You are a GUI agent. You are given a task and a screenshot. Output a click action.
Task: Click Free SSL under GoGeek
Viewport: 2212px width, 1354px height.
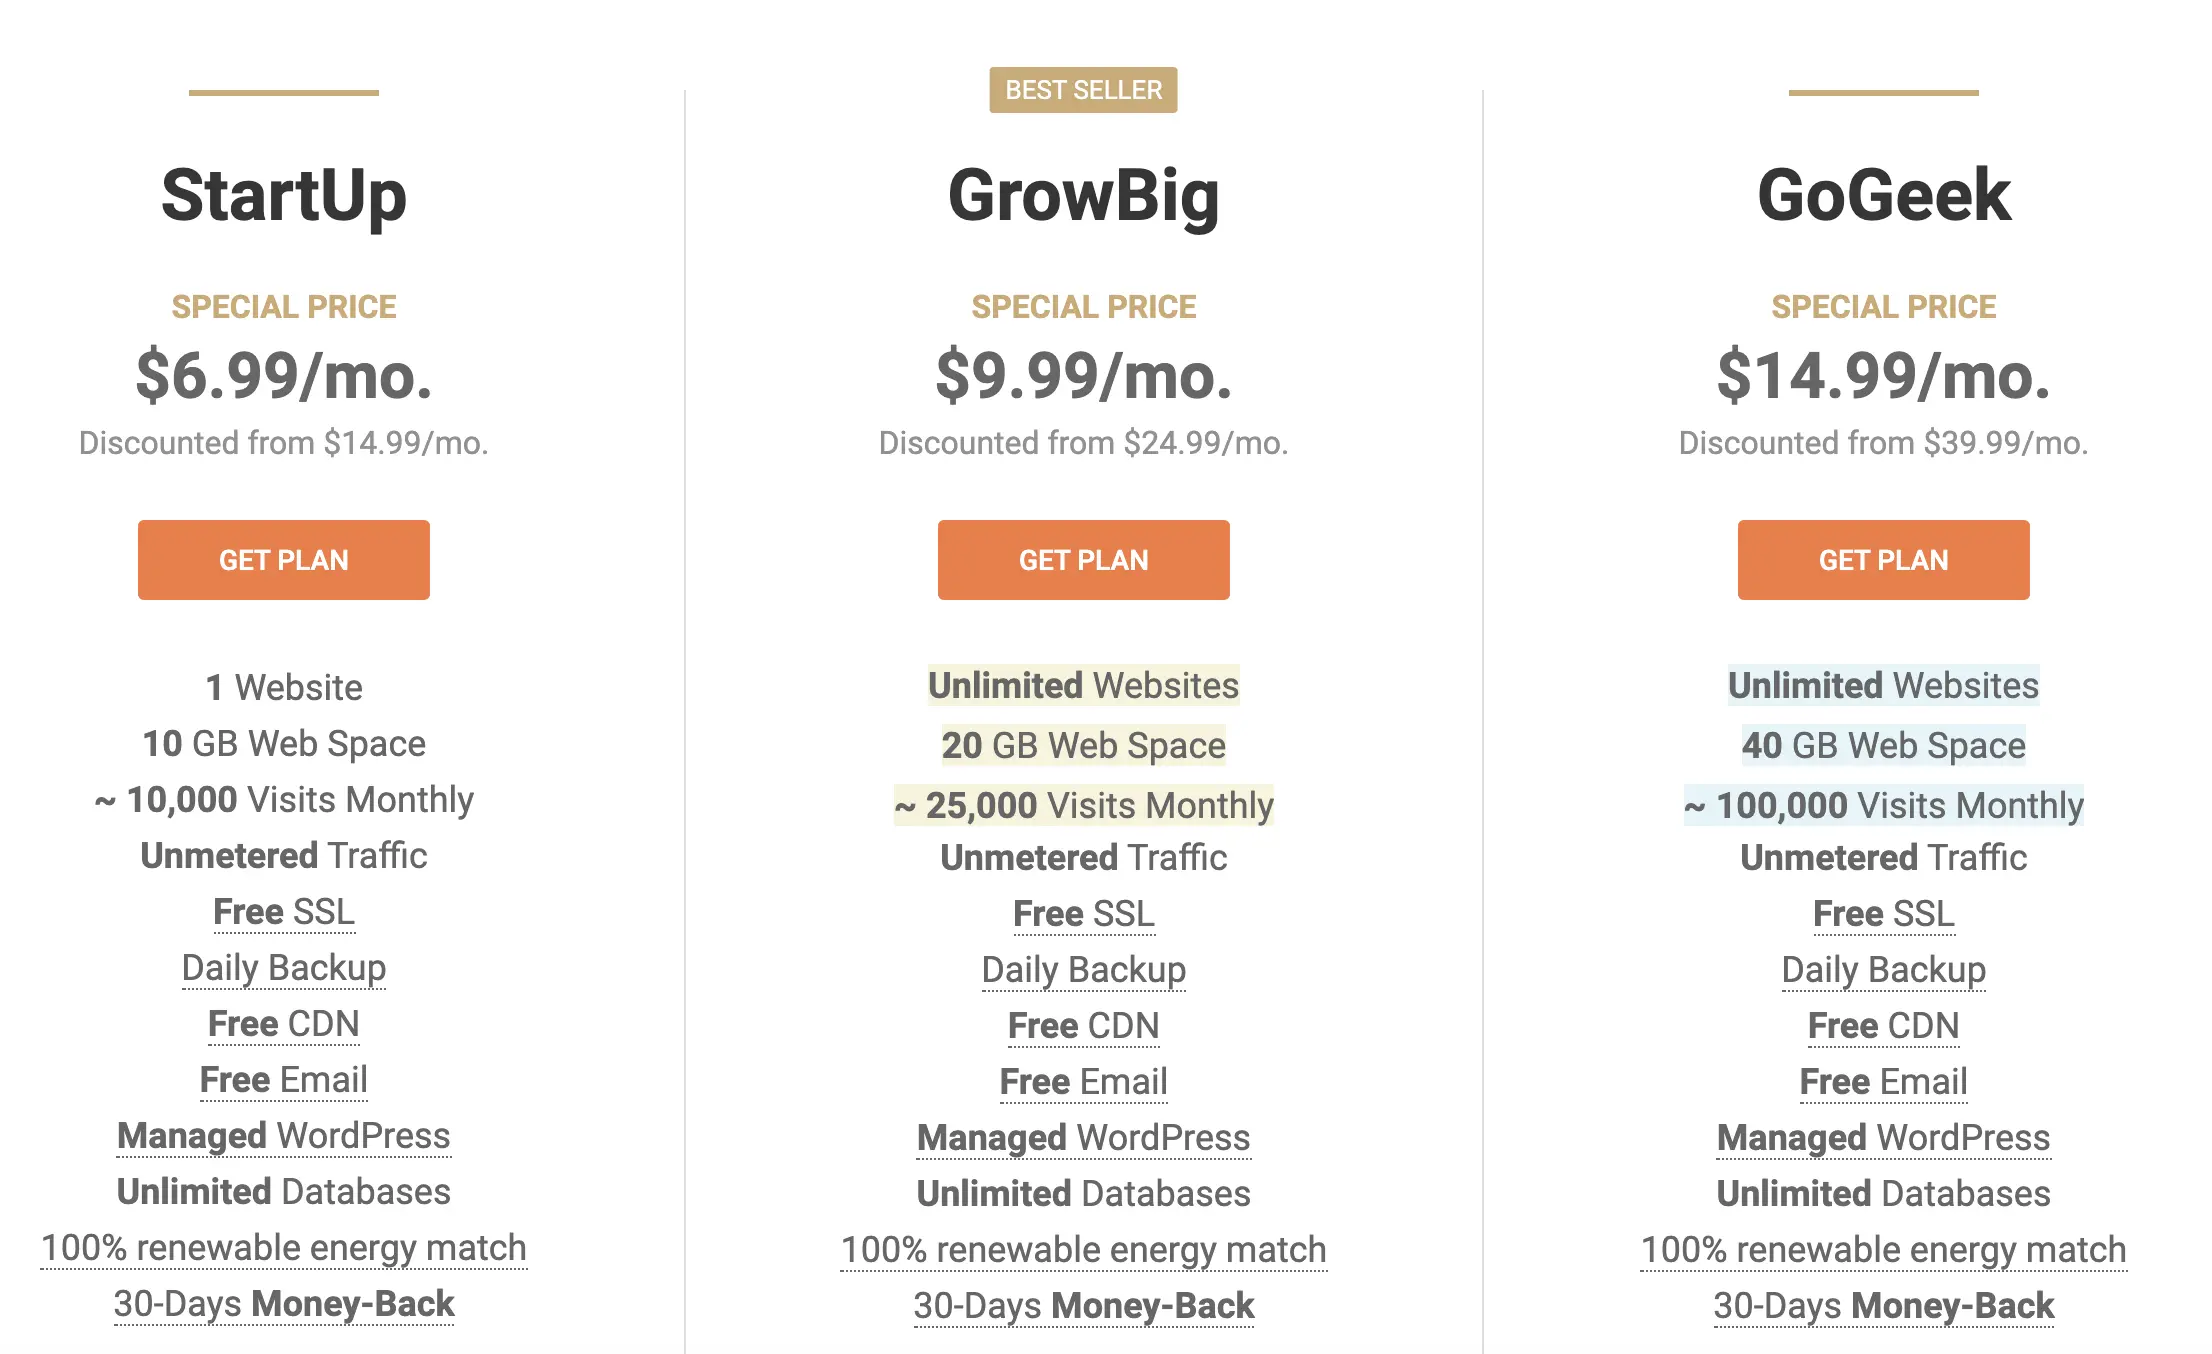pyautogui.click(x=1883, y=914)
